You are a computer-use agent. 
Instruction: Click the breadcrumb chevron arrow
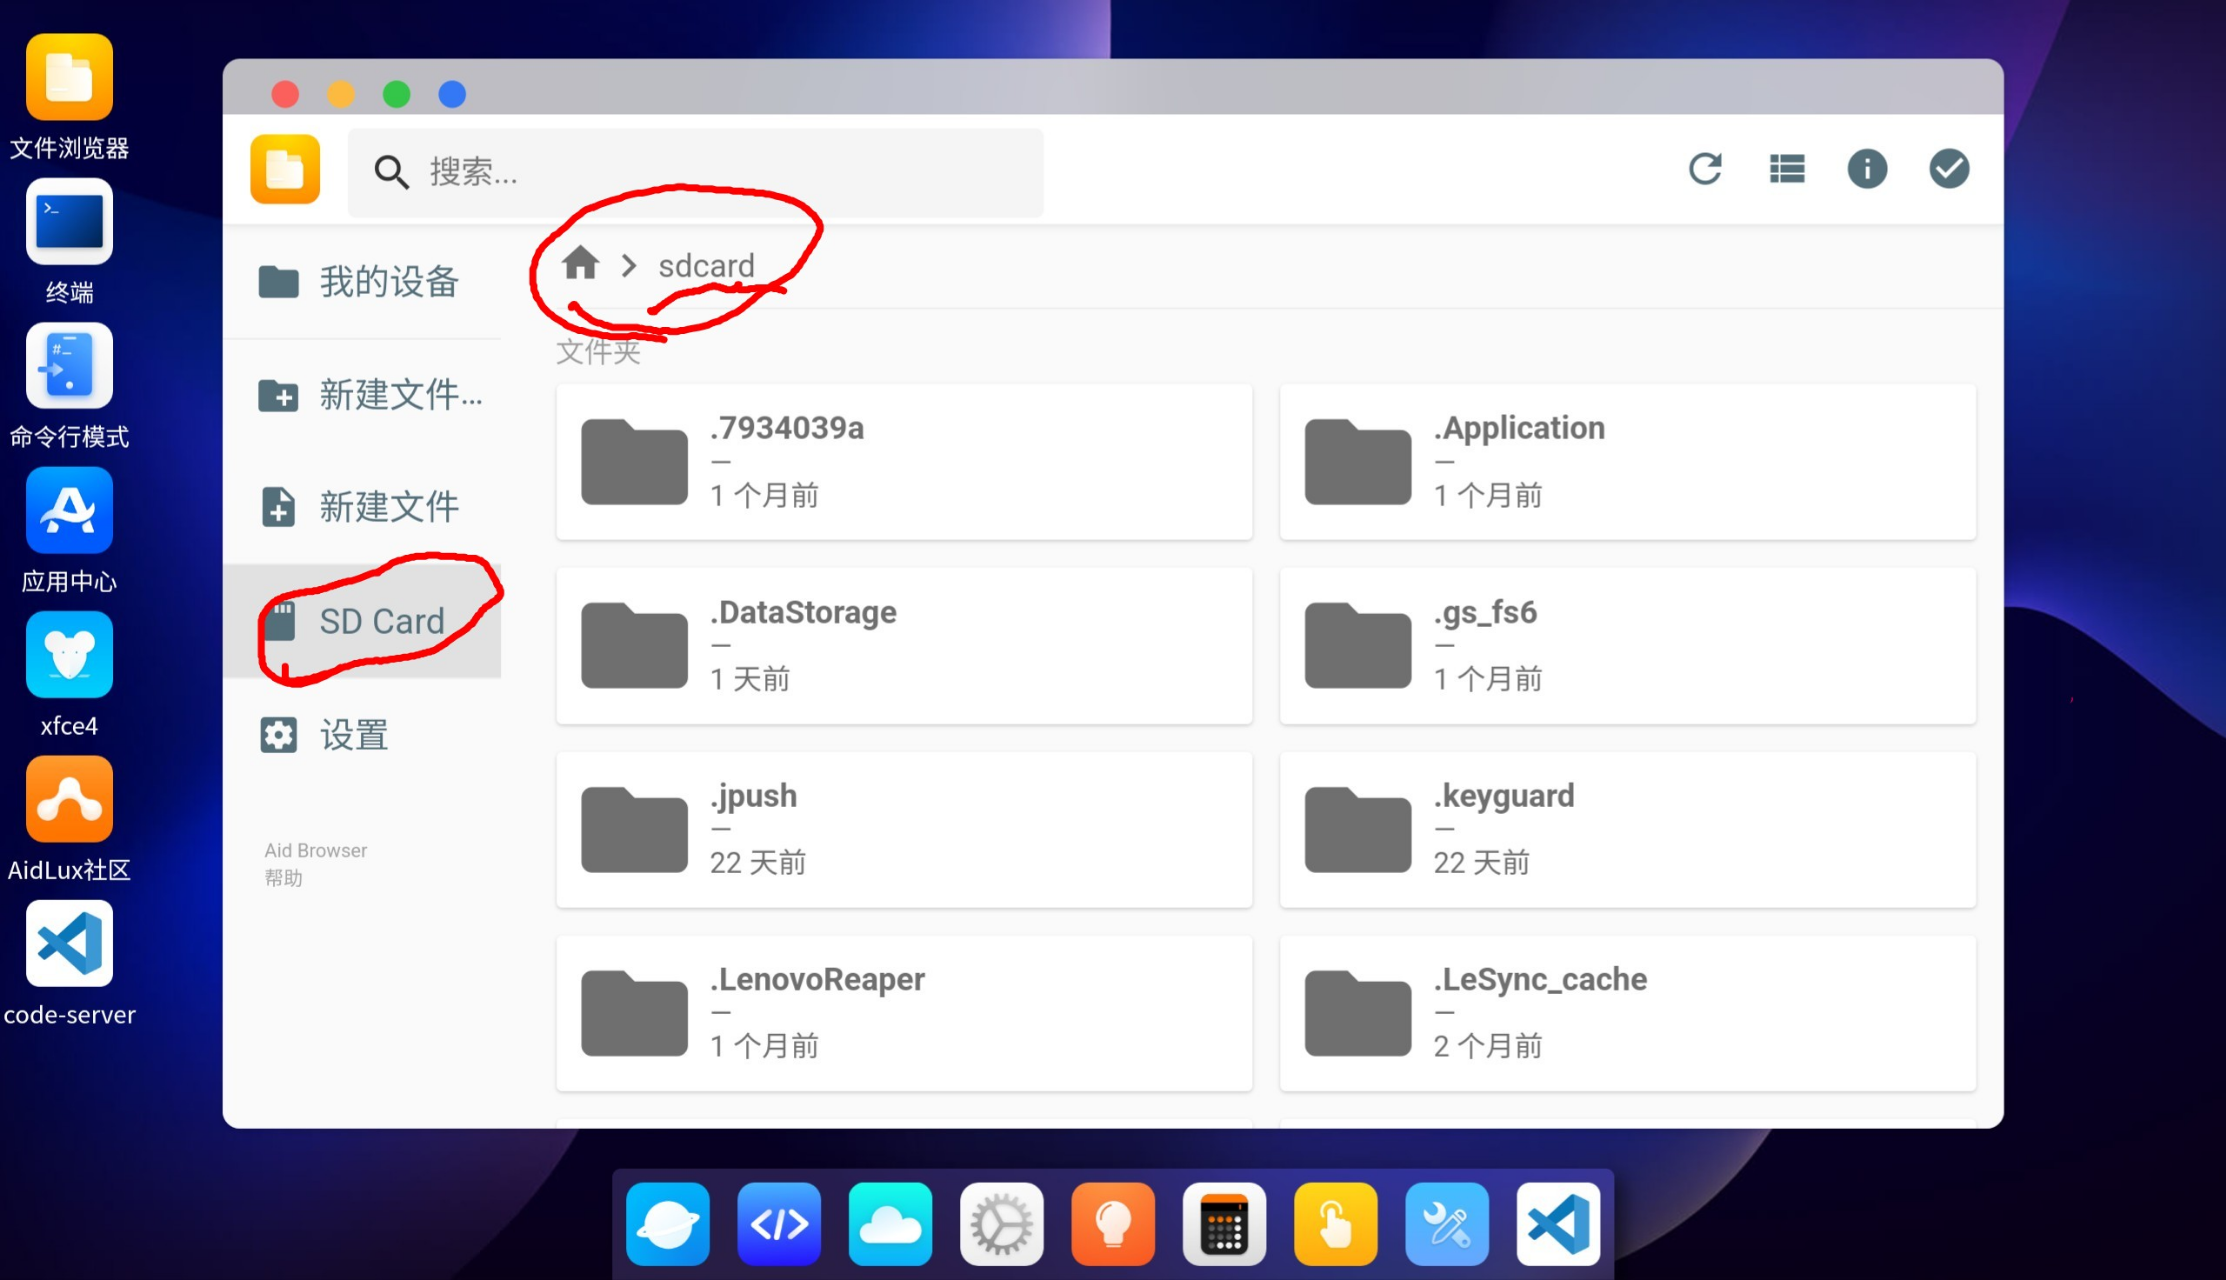click(x=629, y=265)
